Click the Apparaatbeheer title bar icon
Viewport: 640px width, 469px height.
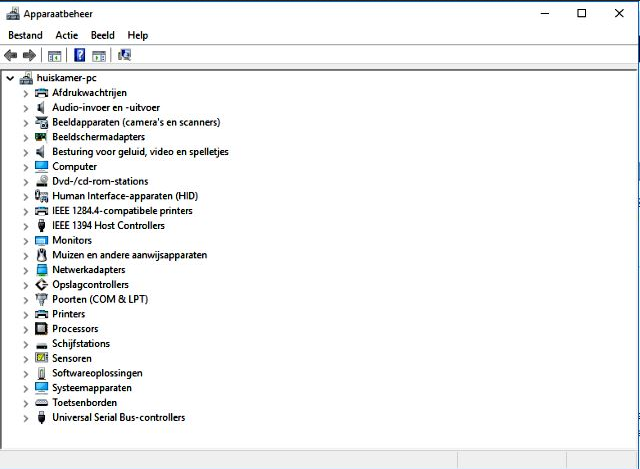coord(13,13)
